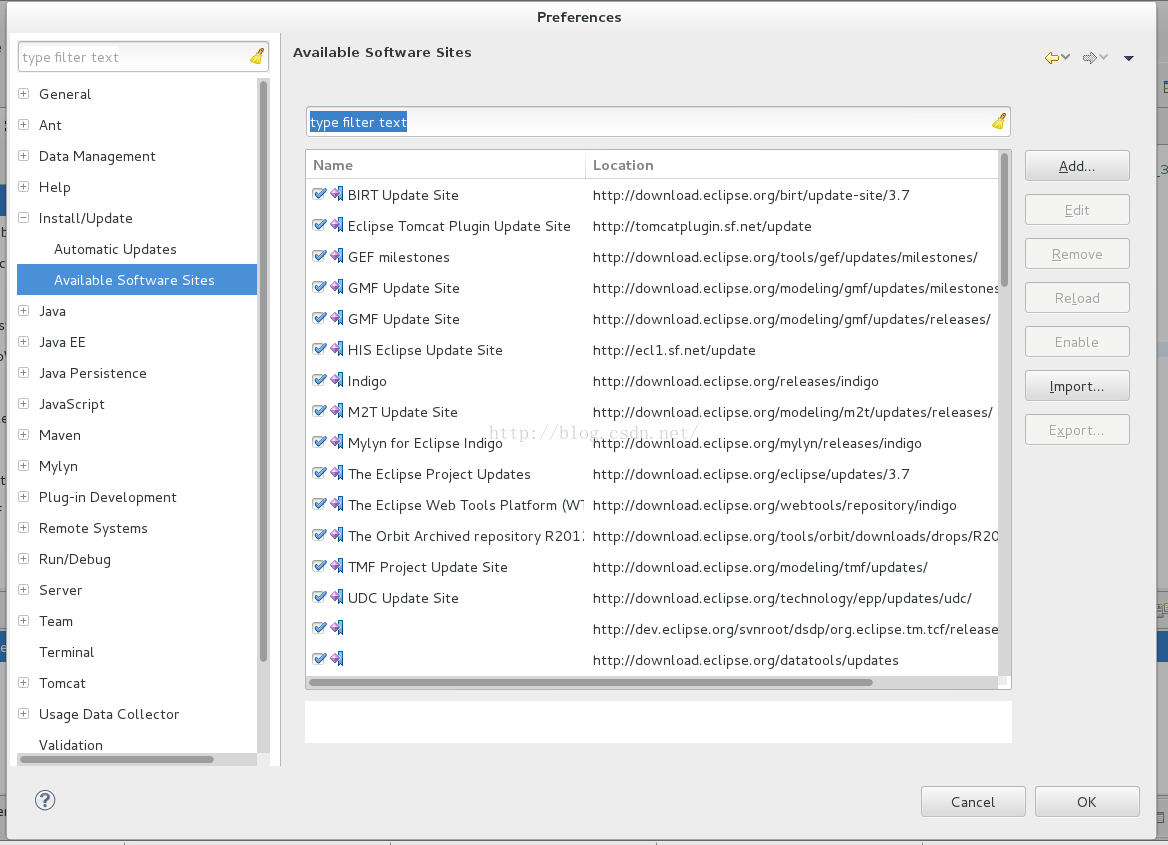Select the Plug-in Development entry
Image resolution: width=1168 pixels, height=845 pixels.
pyautogui.click(x=107, y=497)
